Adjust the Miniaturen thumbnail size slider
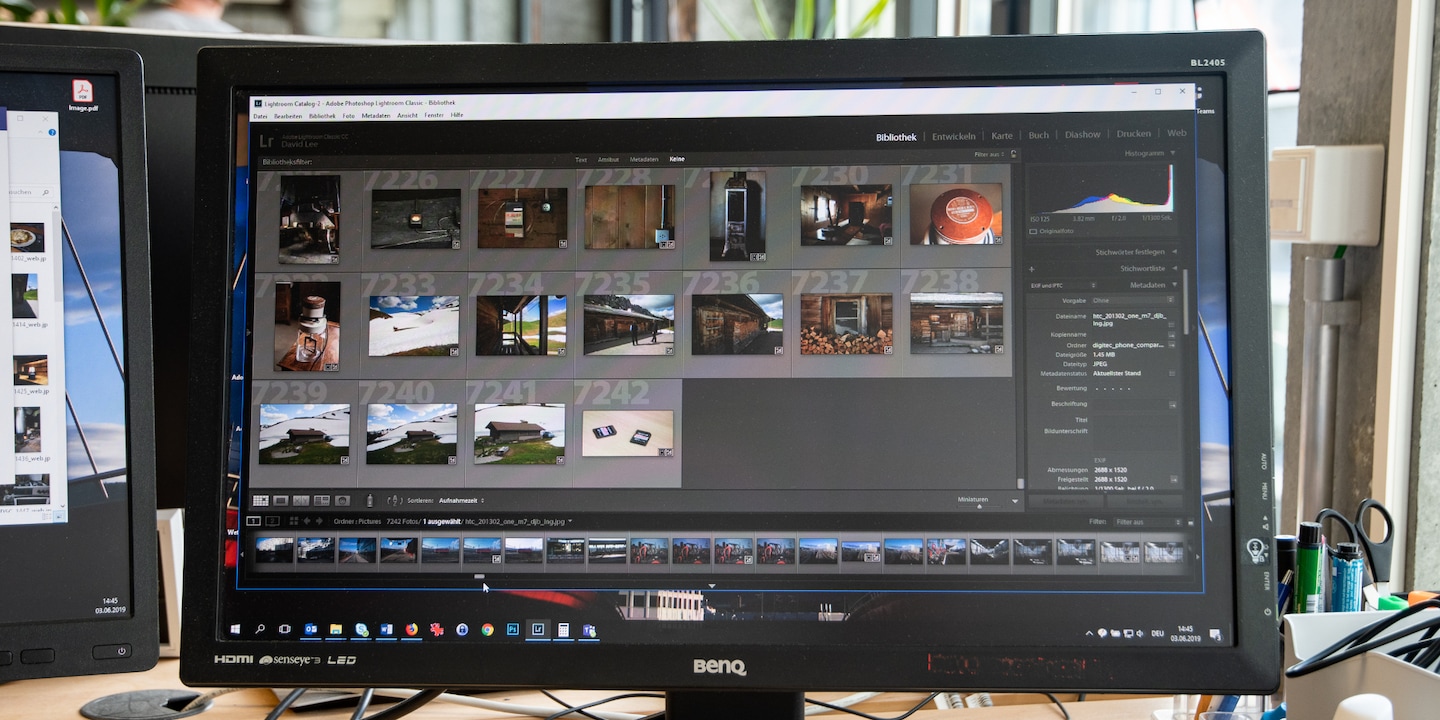The height and width of the screenshot is (720, 1440). [979, 506]
